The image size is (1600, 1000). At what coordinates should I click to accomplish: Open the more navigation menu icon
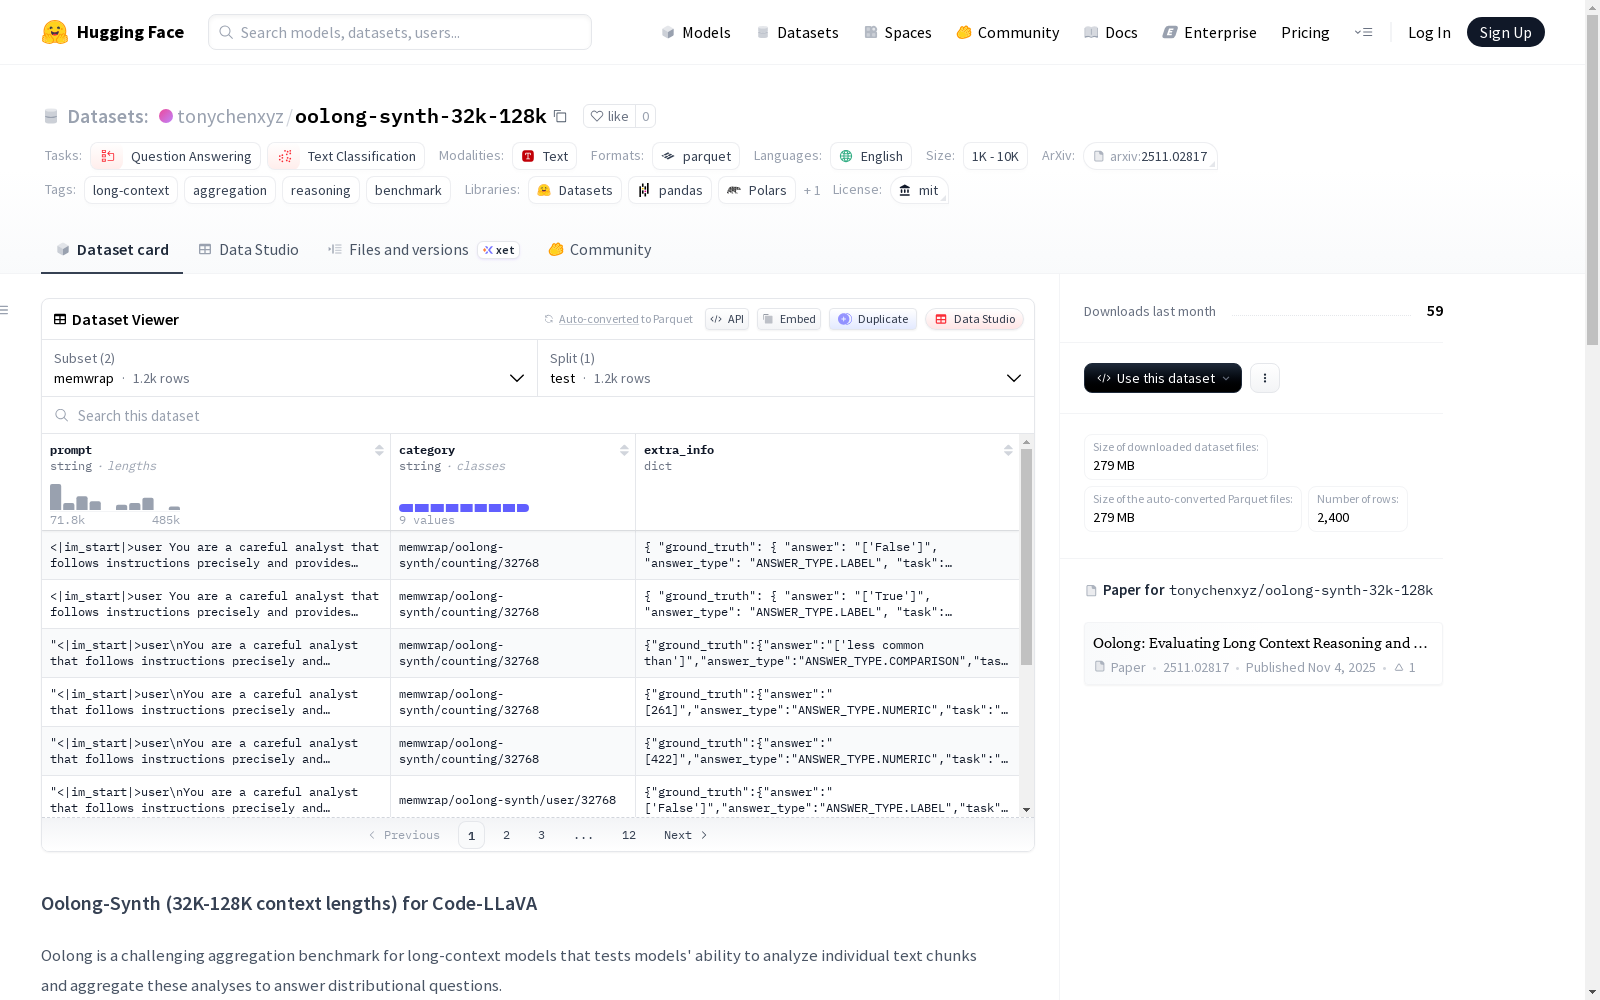coord(1363,32)
